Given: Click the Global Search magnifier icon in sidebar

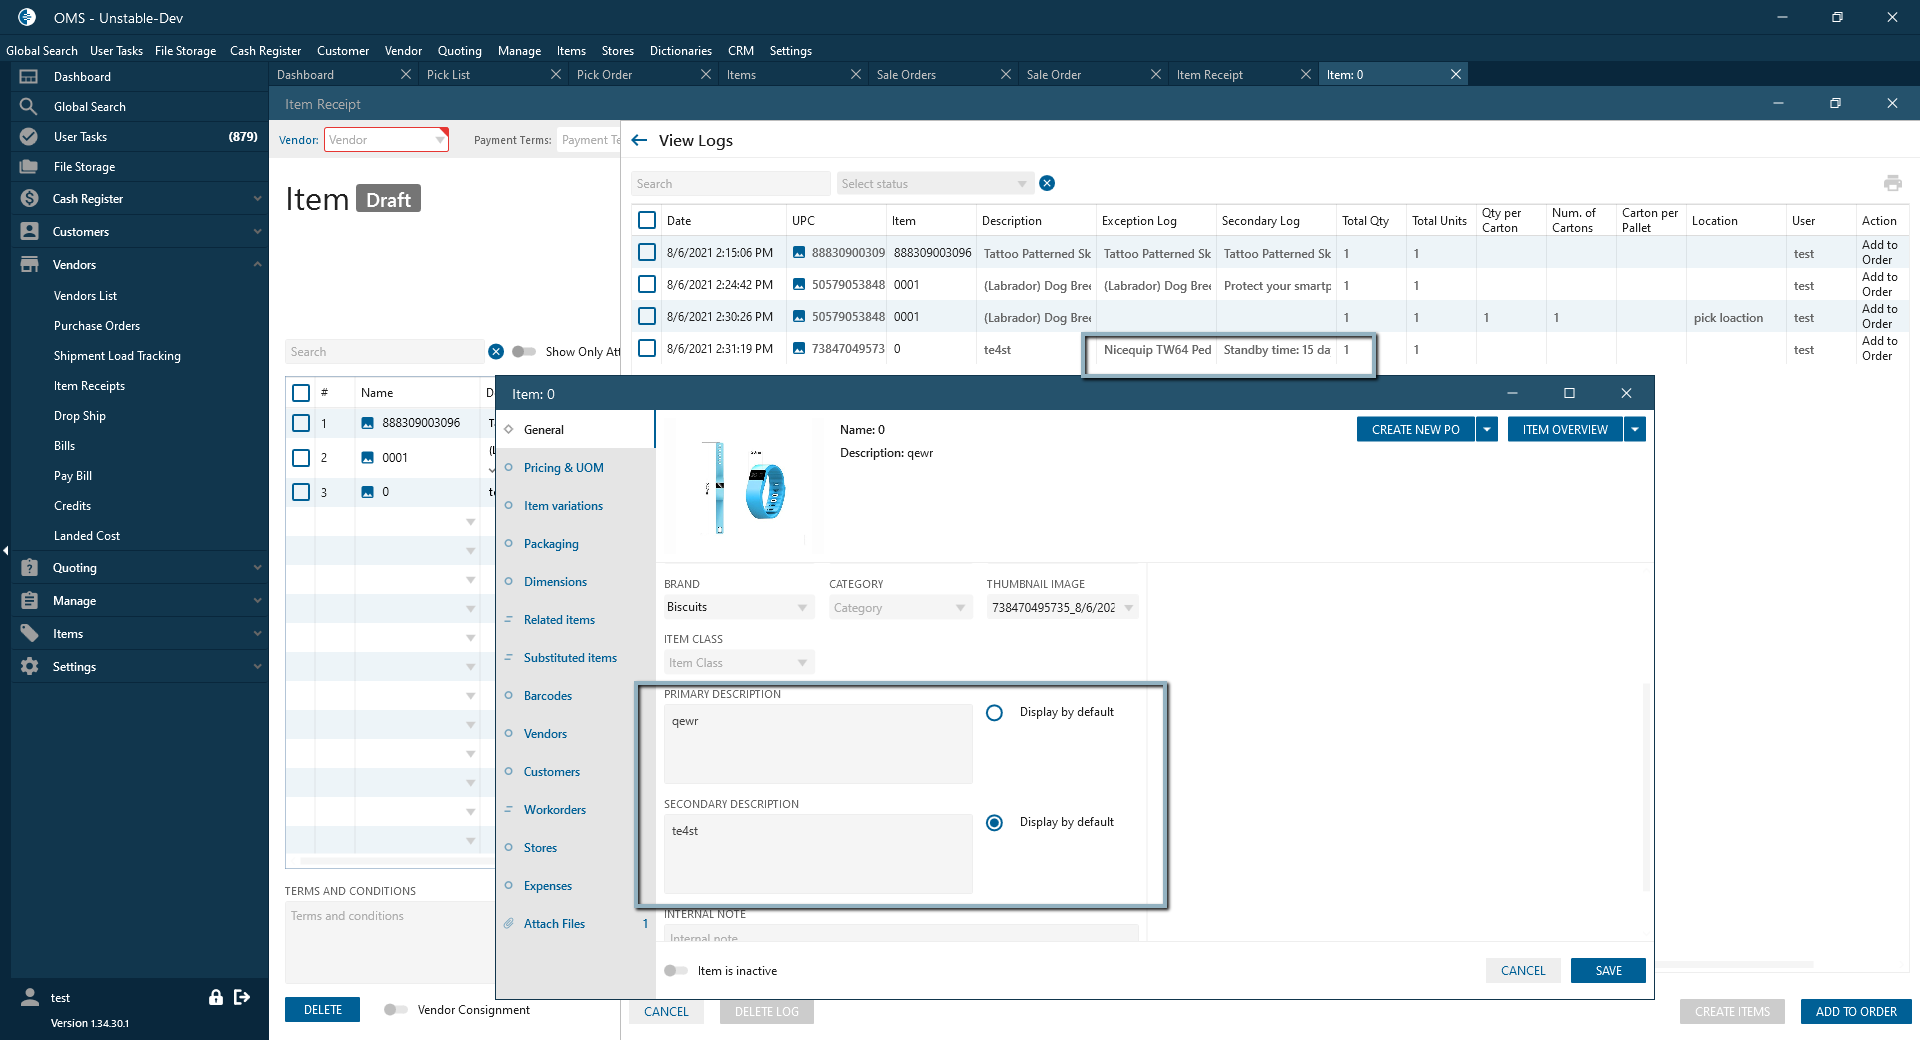Looking at the screenshot, I should coord(29,107).
